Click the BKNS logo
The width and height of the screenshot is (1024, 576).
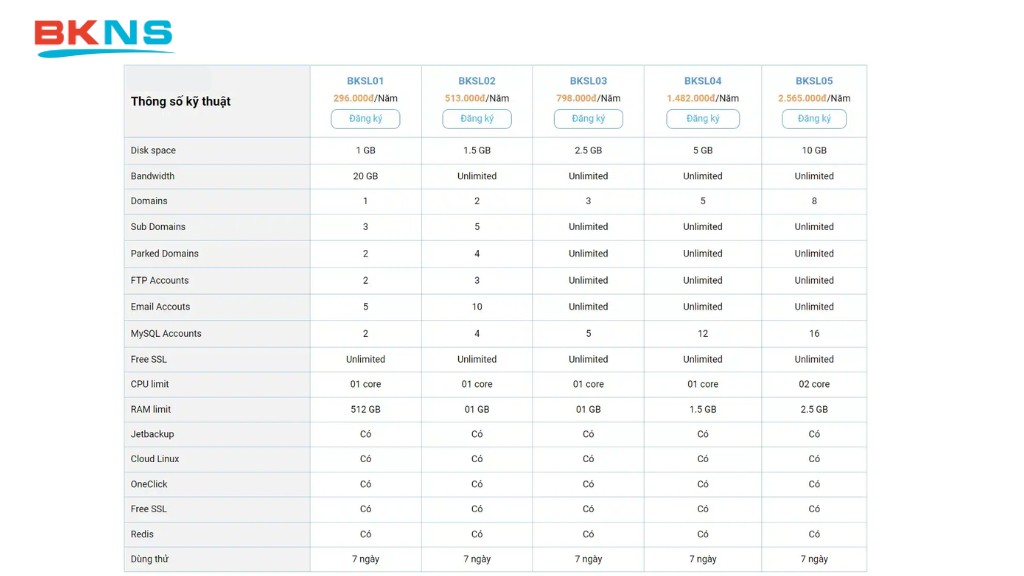click(x=104, y=36)
